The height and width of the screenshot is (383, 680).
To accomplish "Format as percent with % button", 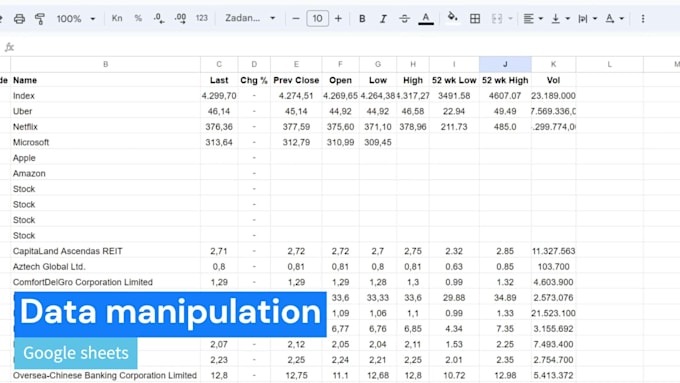I will click(138, 18).
